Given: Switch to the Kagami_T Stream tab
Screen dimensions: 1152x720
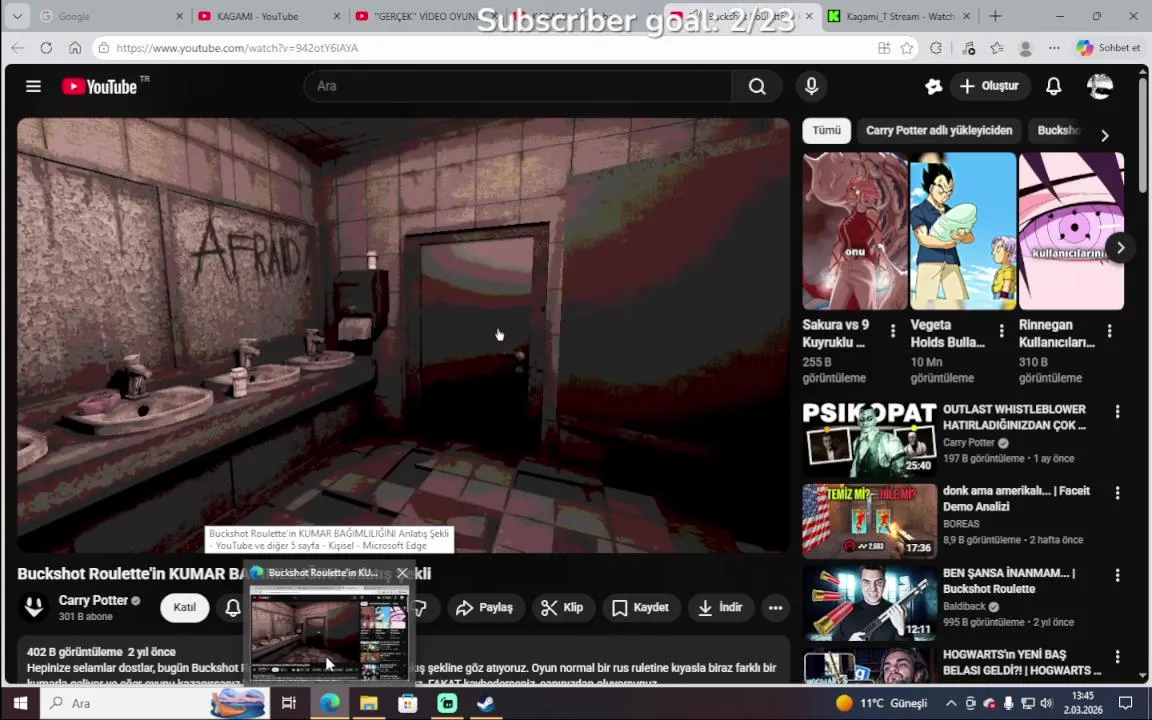Looking at the screenshot, I should point(899,16).
